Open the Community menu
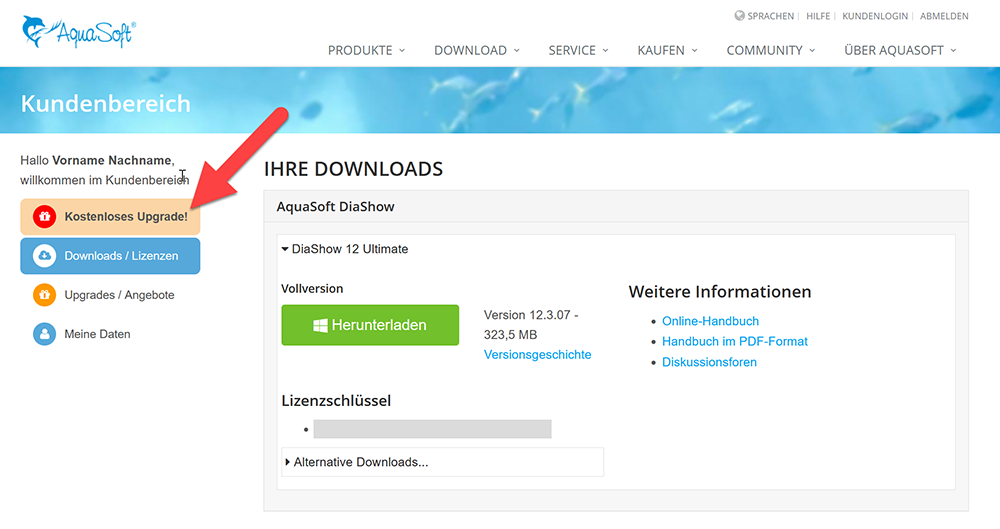The height and width of the screenshot is (529, 1000). click(x=770, y=50)
